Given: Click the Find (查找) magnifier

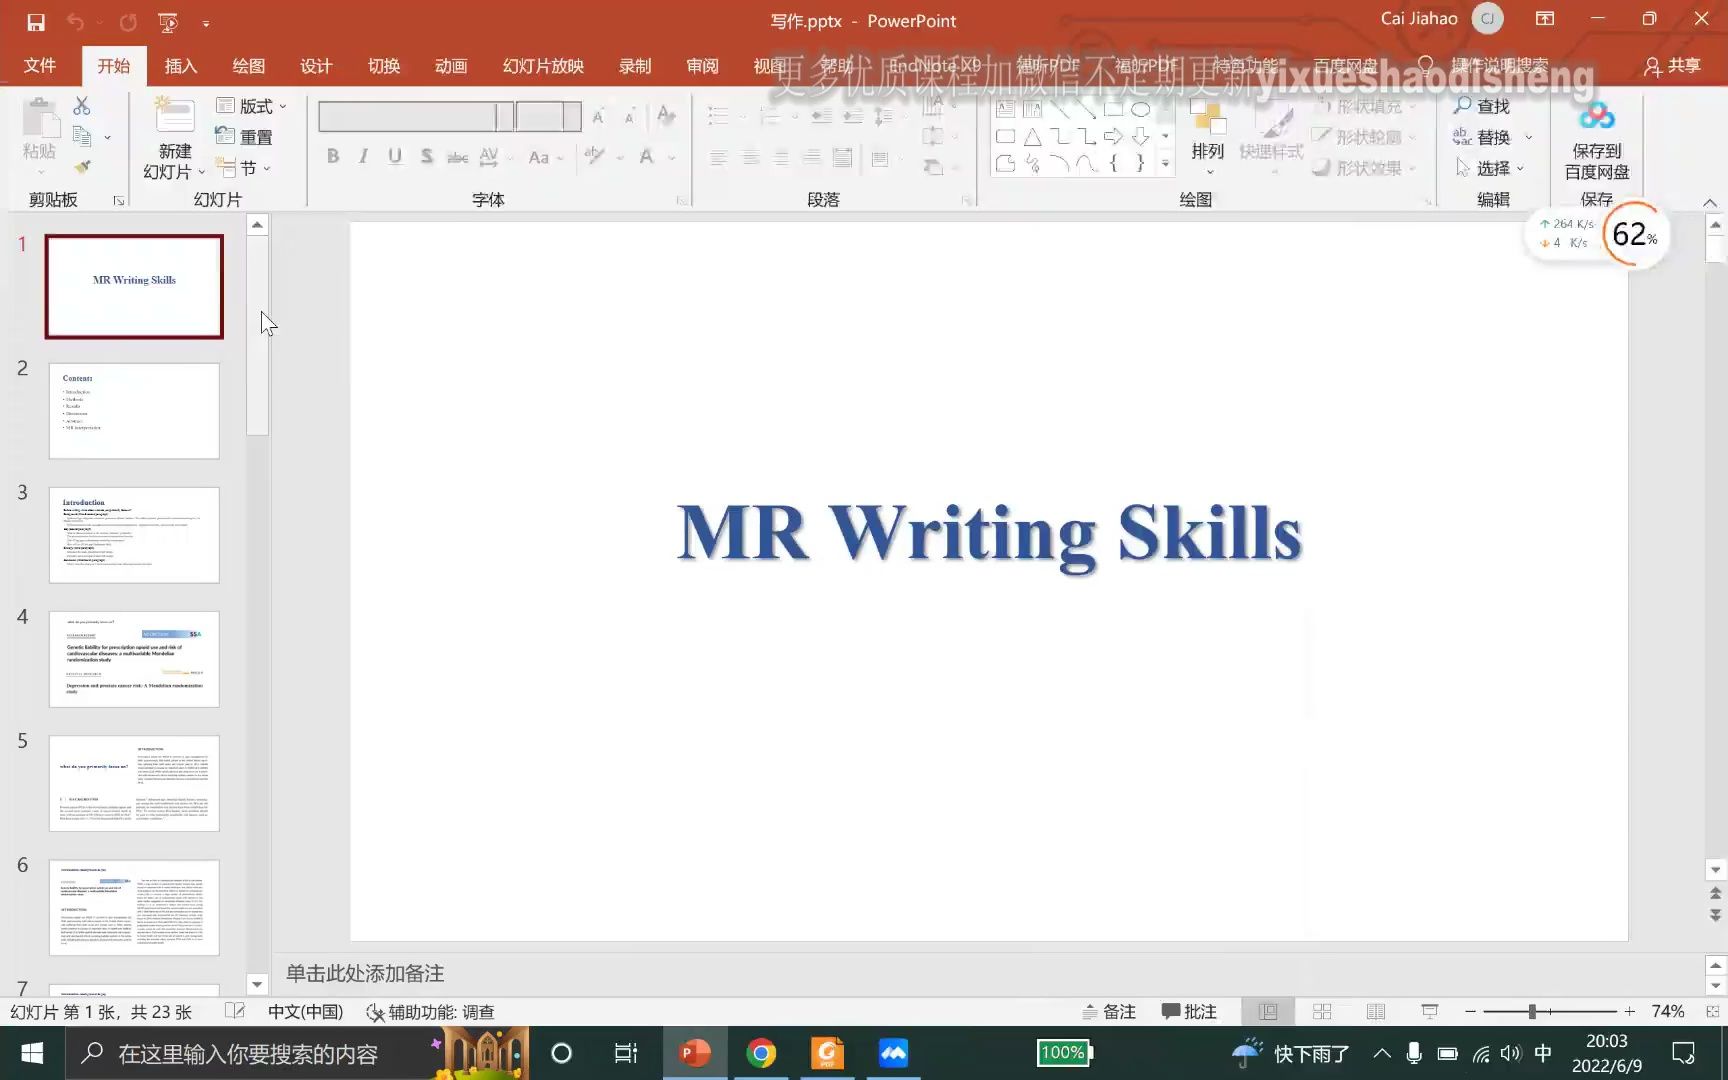Looking at the screenshot, I should (1481, 105).
